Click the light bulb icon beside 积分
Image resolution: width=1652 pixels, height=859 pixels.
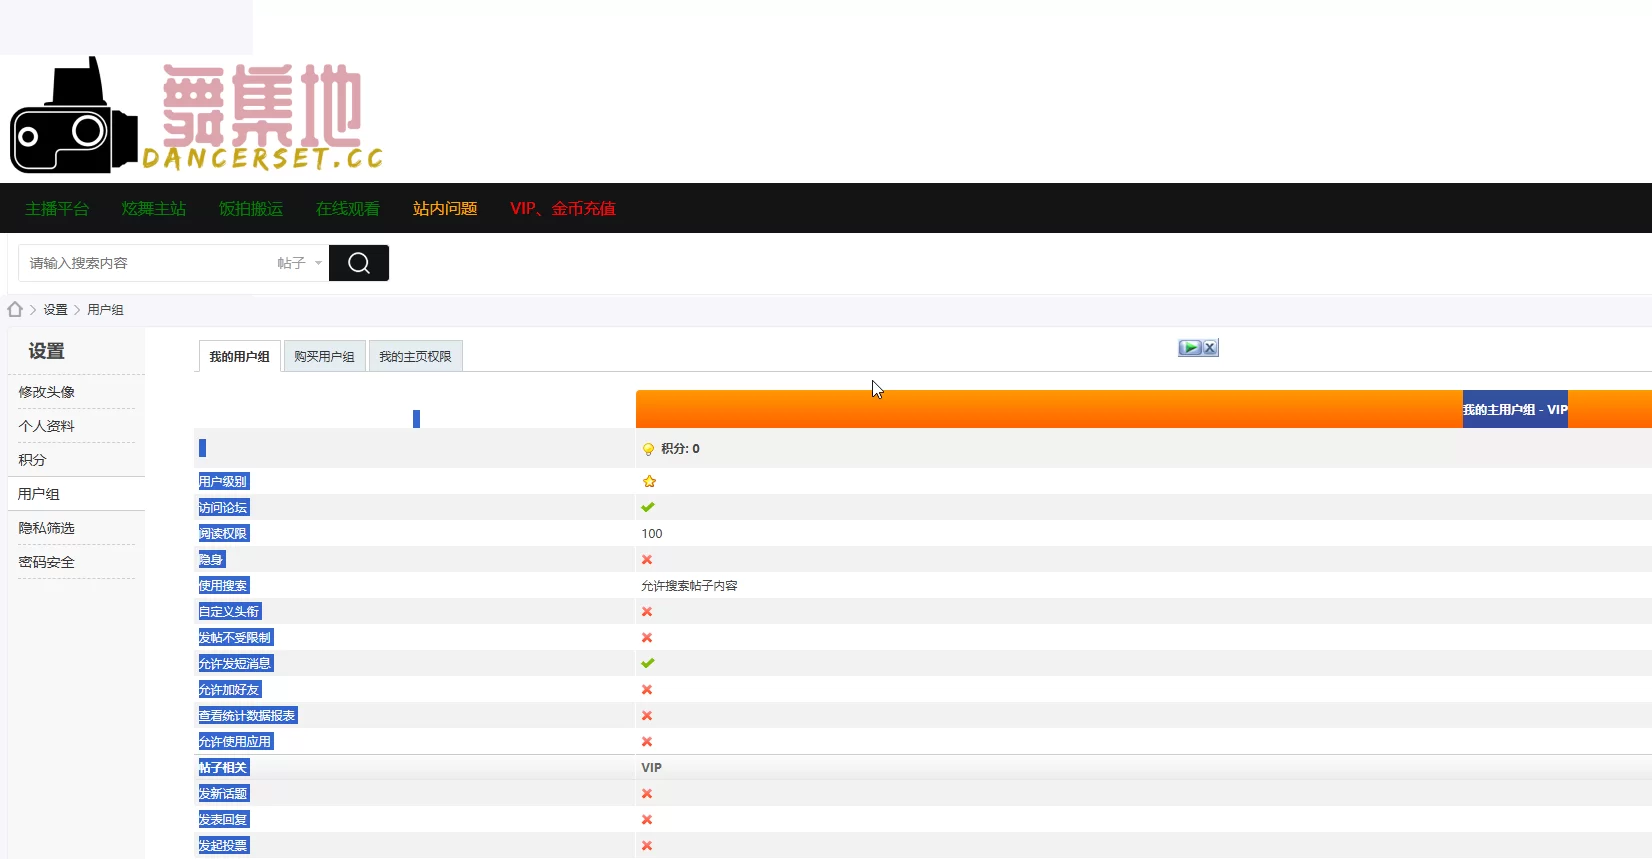[x=648, y=449]
